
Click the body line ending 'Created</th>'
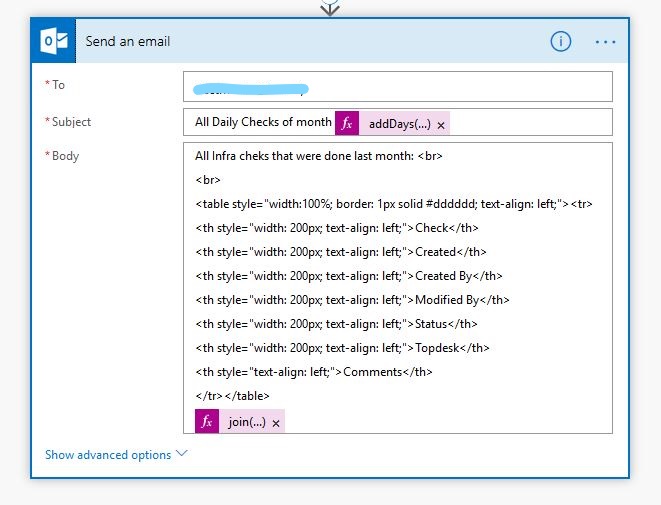(x=341, y=252)
